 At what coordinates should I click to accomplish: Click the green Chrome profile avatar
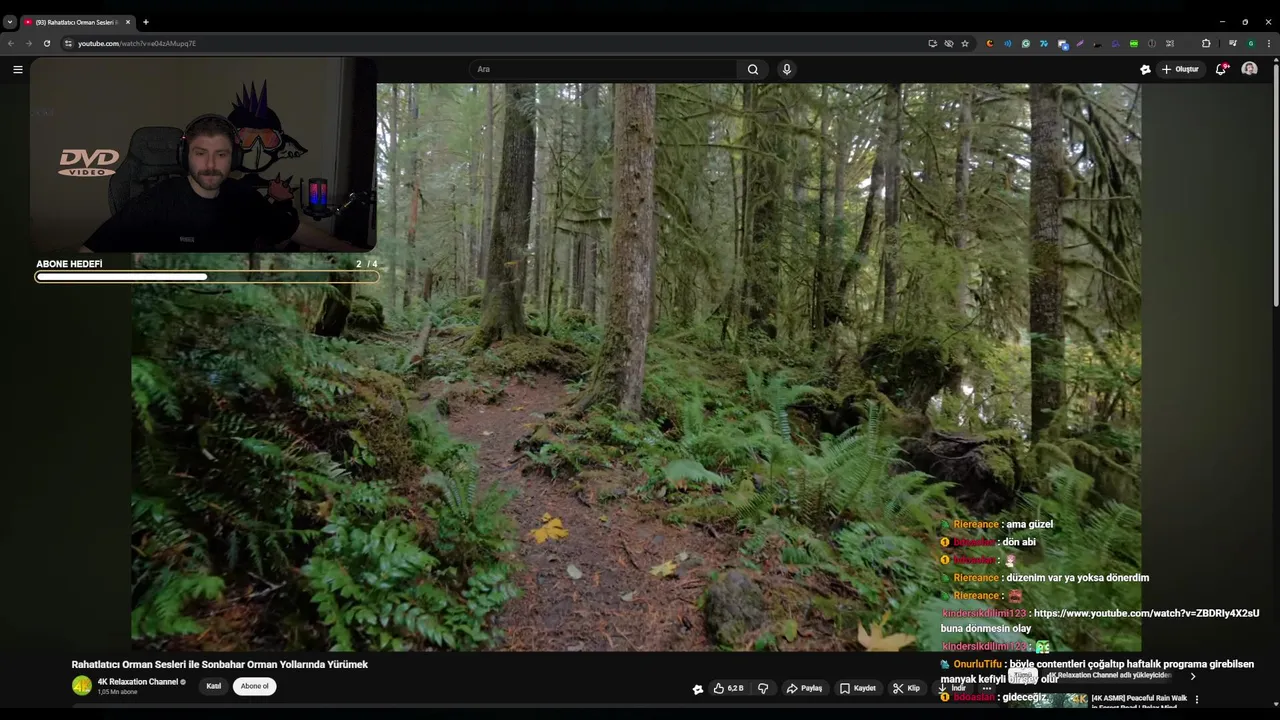1251,43
